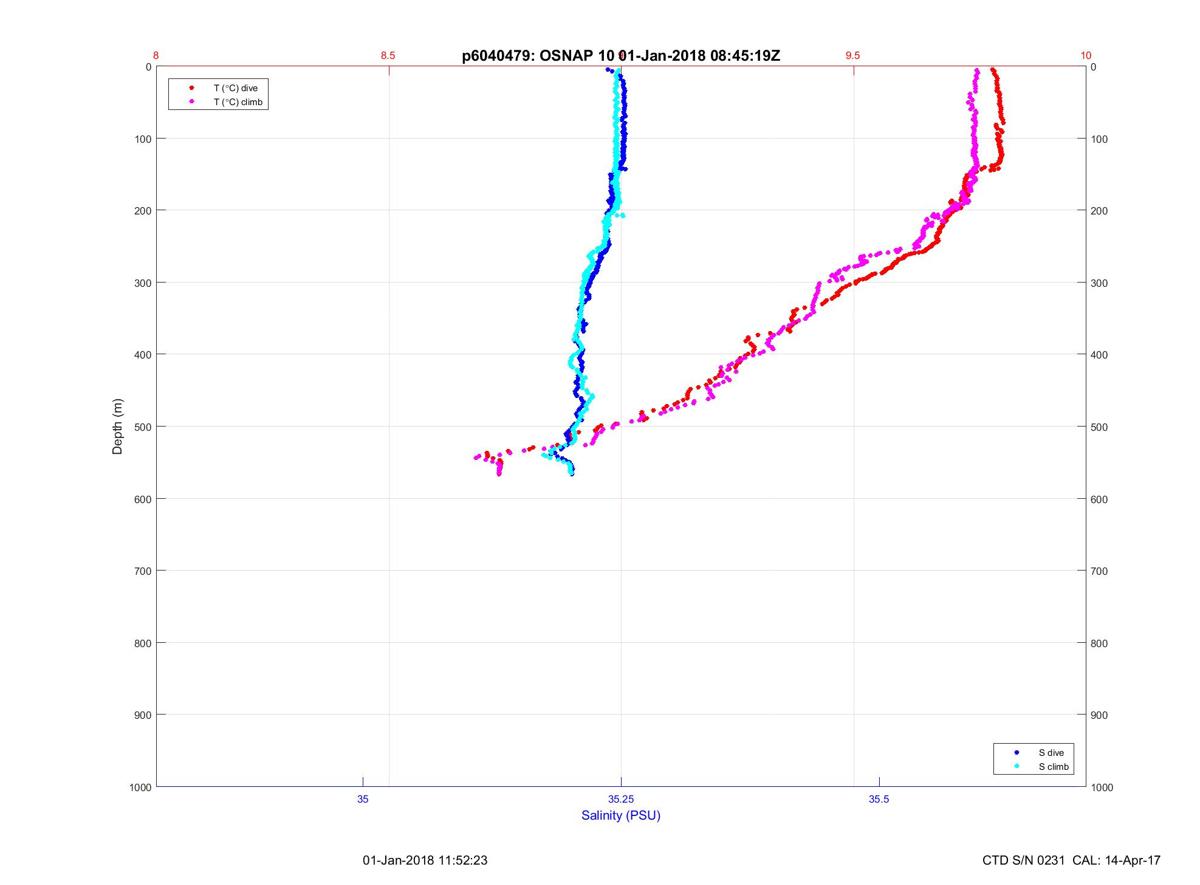Click the 300 tick on right depth axis

click(1100, 283)
